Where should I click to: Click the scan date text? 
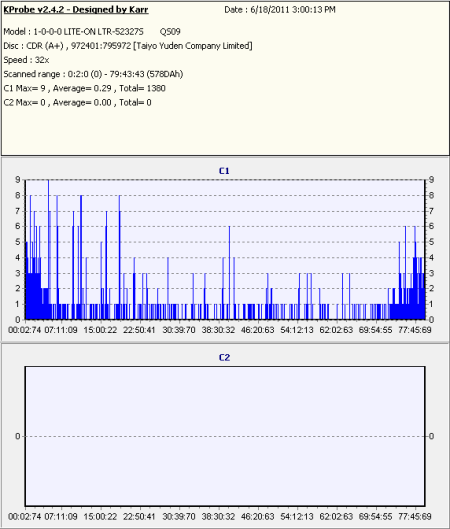tap(280, 10)
